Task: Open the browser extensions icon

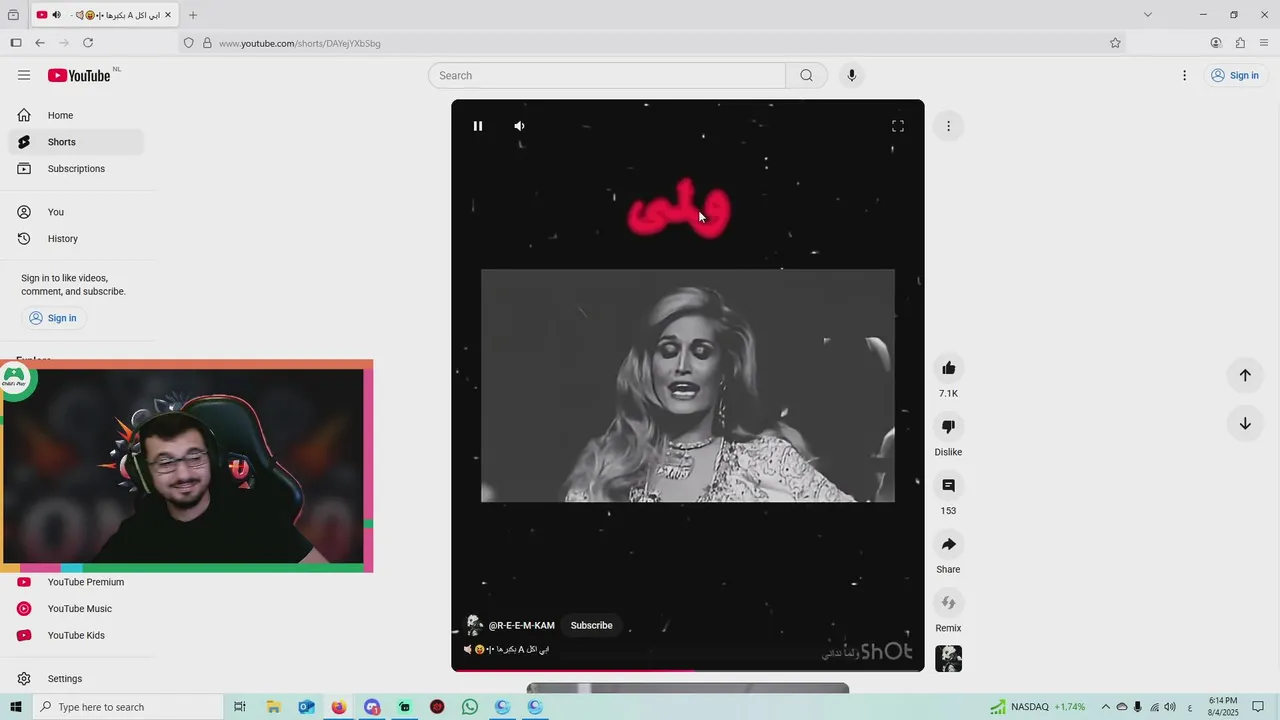Action: pyautogui.click(x=1240, y=43)
